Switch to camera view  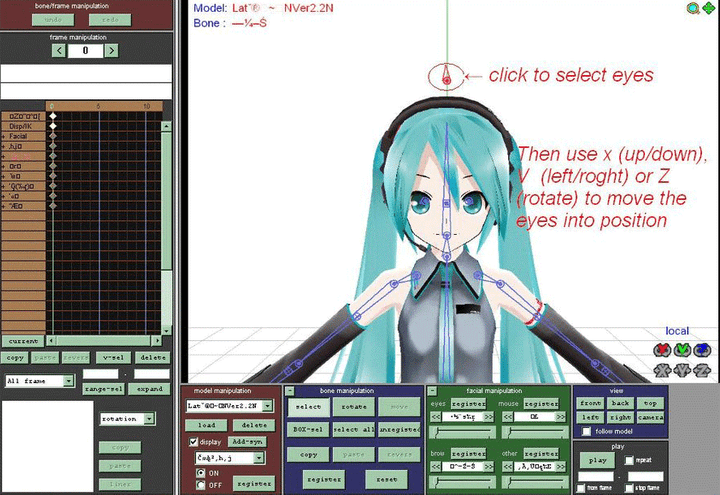[650, 417]
